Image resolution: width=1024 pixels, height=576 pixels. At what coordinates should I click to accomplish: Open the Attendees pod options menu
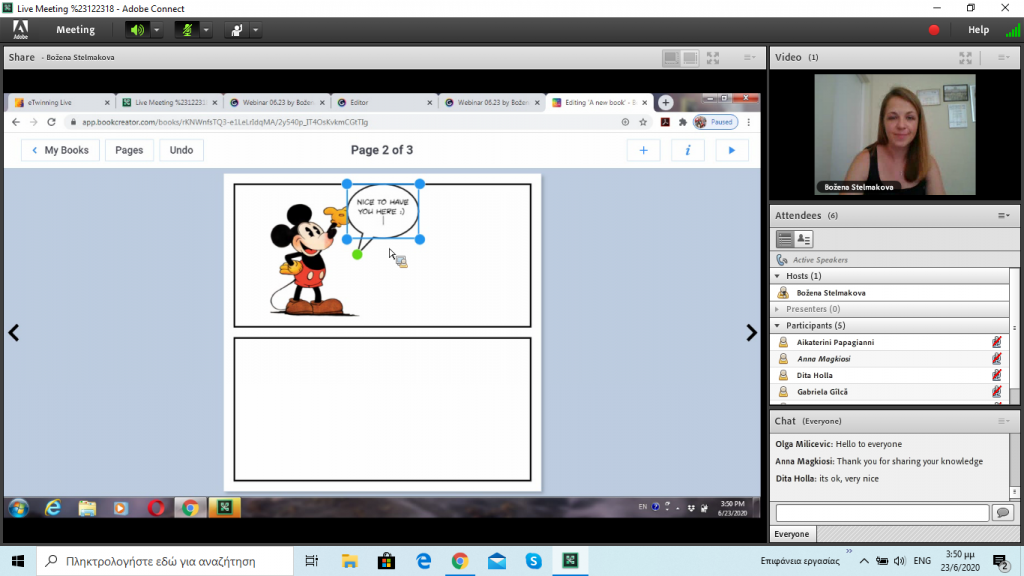[x=1004, y=216]
